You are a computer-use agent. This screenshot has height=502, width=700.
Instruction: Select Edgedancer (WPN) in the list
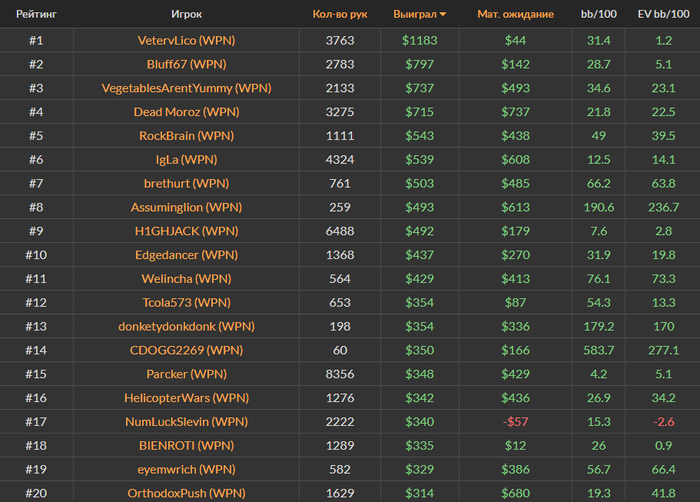[x=186, y=255]
